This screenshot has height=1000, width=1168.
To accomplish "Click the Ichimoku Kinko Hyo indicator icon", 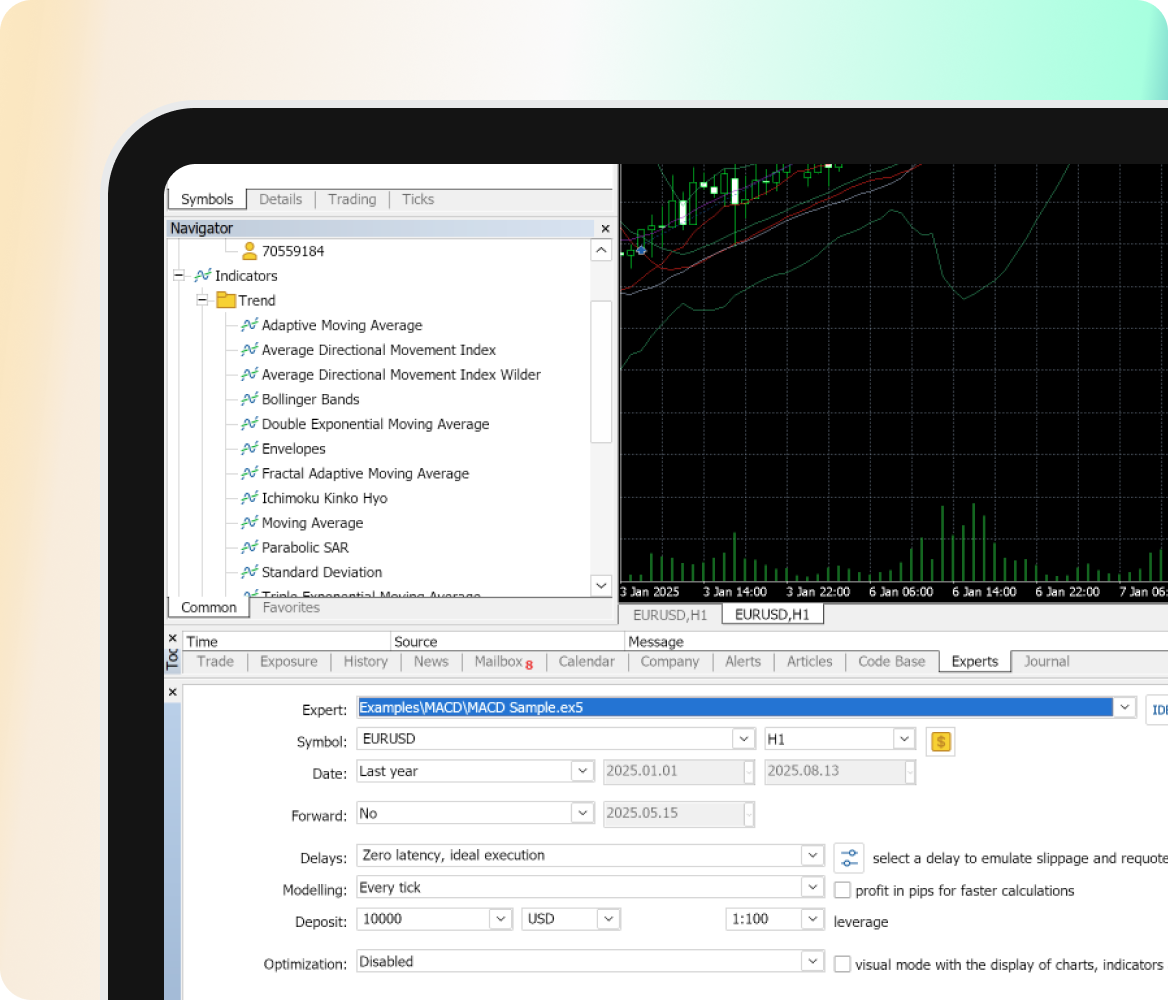I will point(249,498).
